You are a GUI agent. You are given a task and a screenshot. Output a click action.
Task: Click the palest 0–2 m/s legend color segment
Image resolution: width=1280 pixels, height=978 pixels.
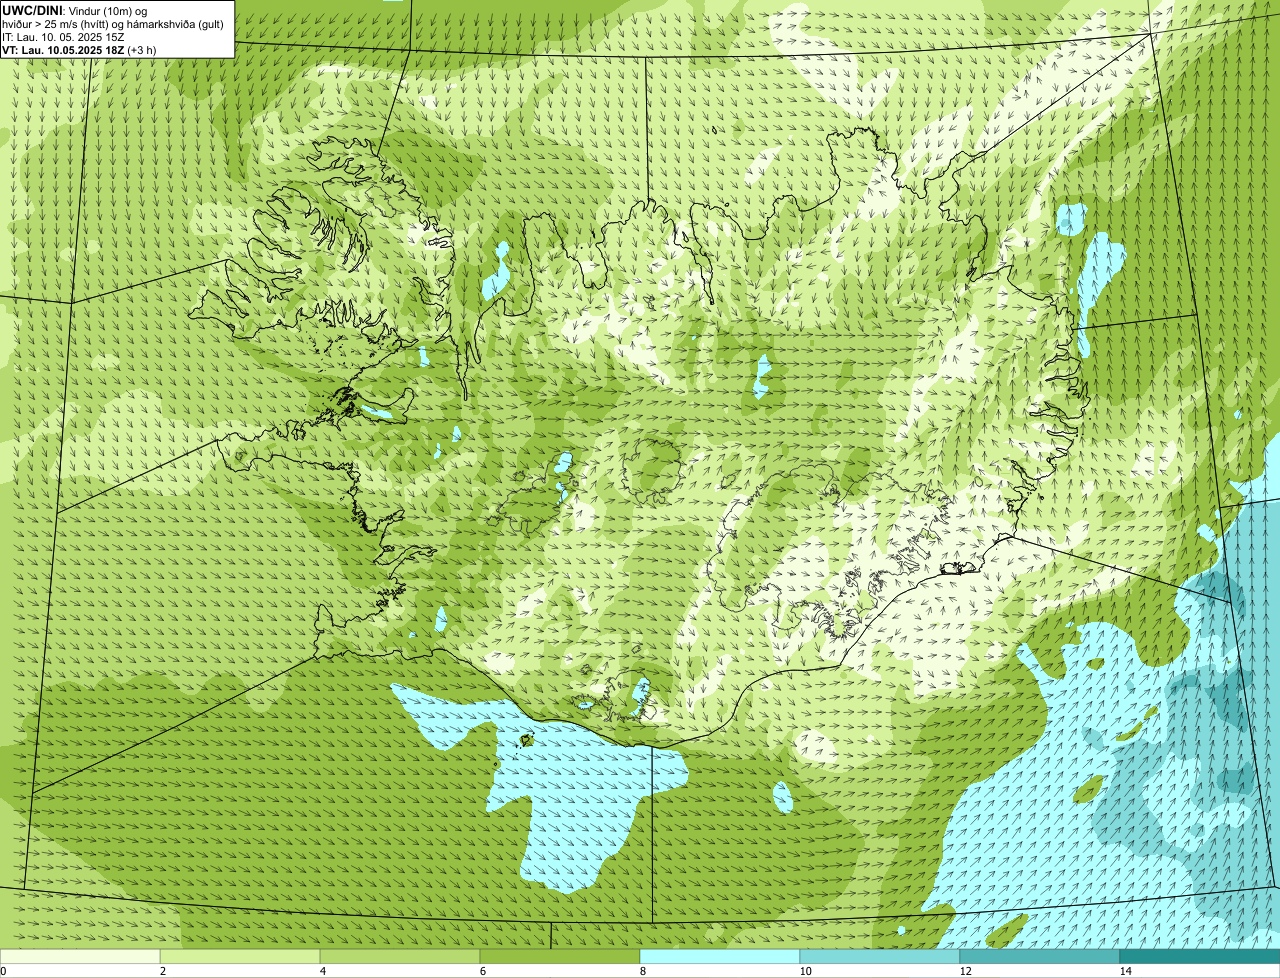click(x=80, y=956)
